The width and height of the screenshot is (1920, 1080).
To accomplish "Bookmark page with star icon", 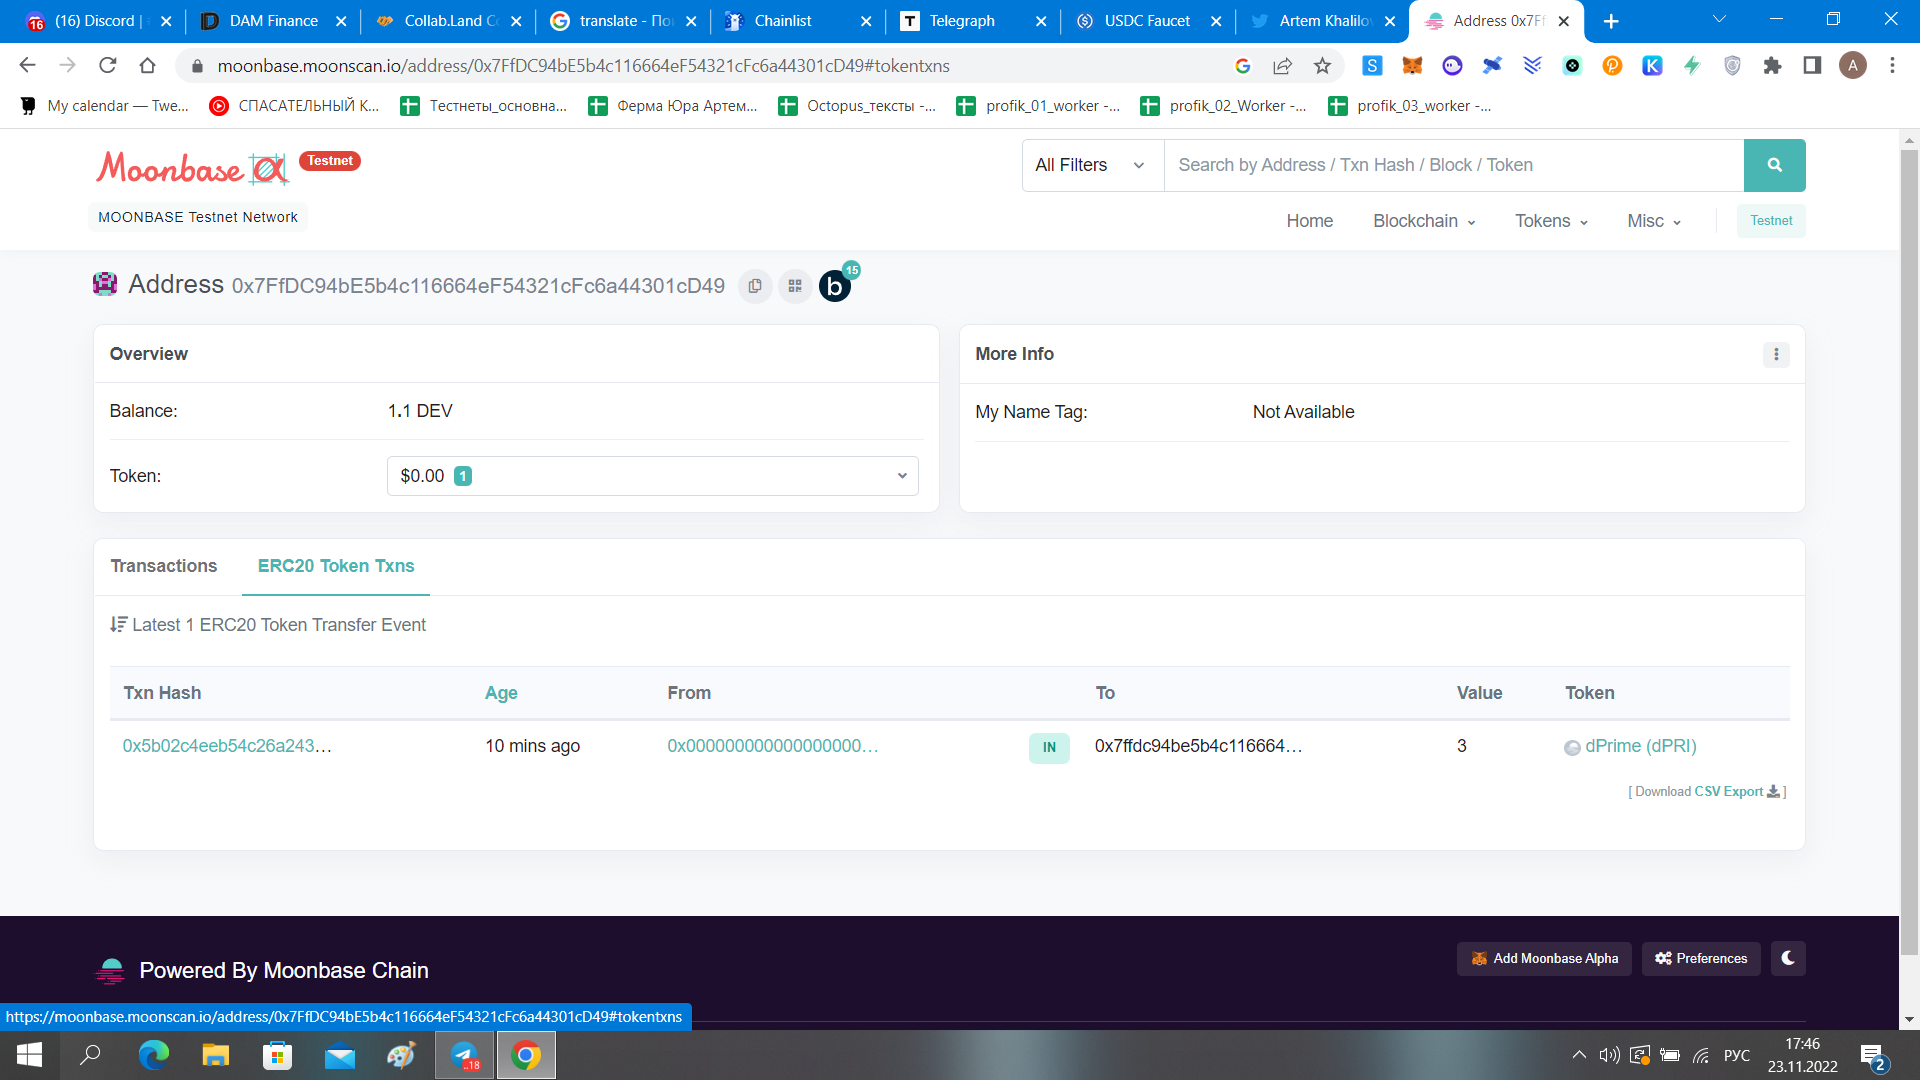I will tap(1322, 66).
